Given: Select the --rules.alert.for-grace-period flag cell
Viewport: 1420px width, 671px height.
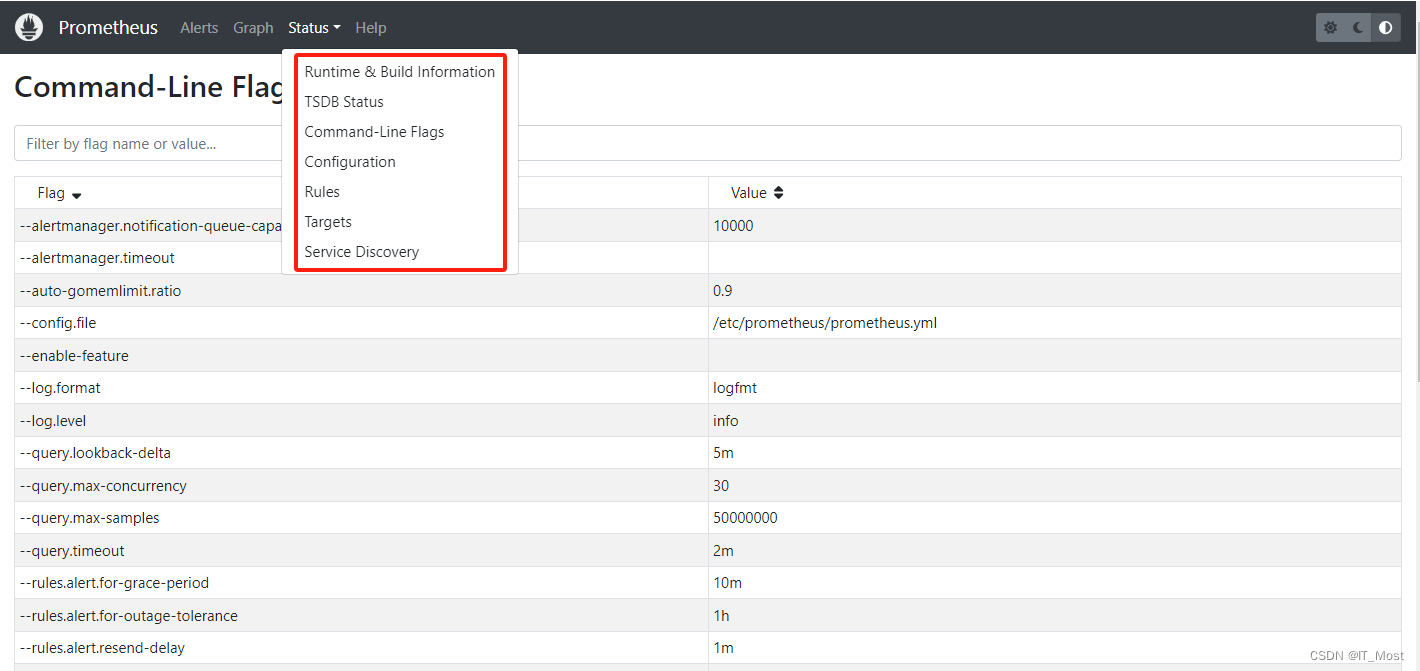Looking at the screenshot, I should click(x=361, y=583).
